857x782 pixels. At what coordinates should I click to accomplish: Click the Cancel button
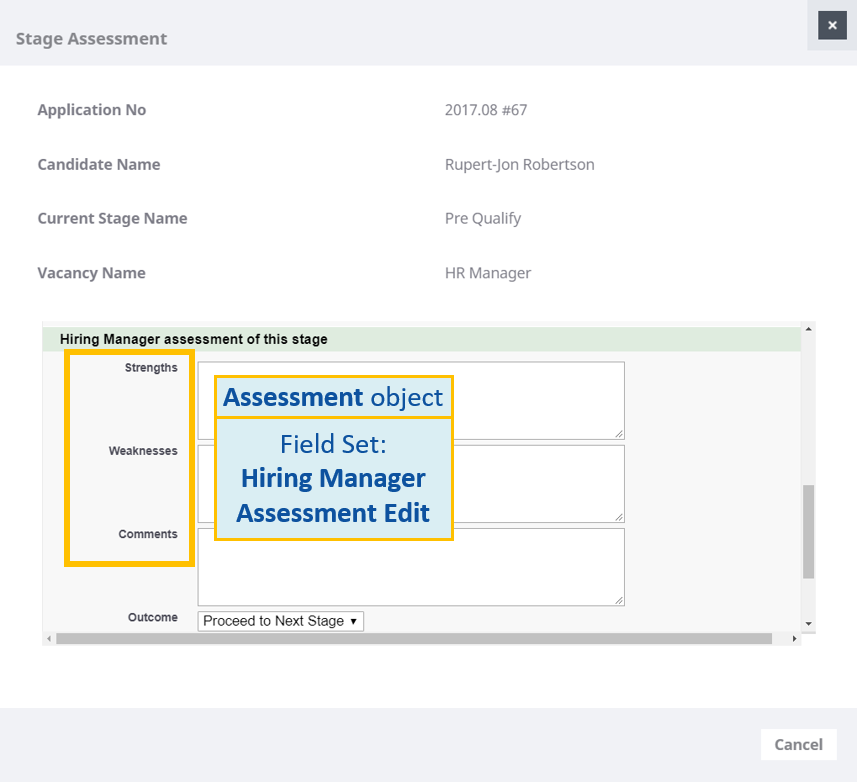coord(798,744)
